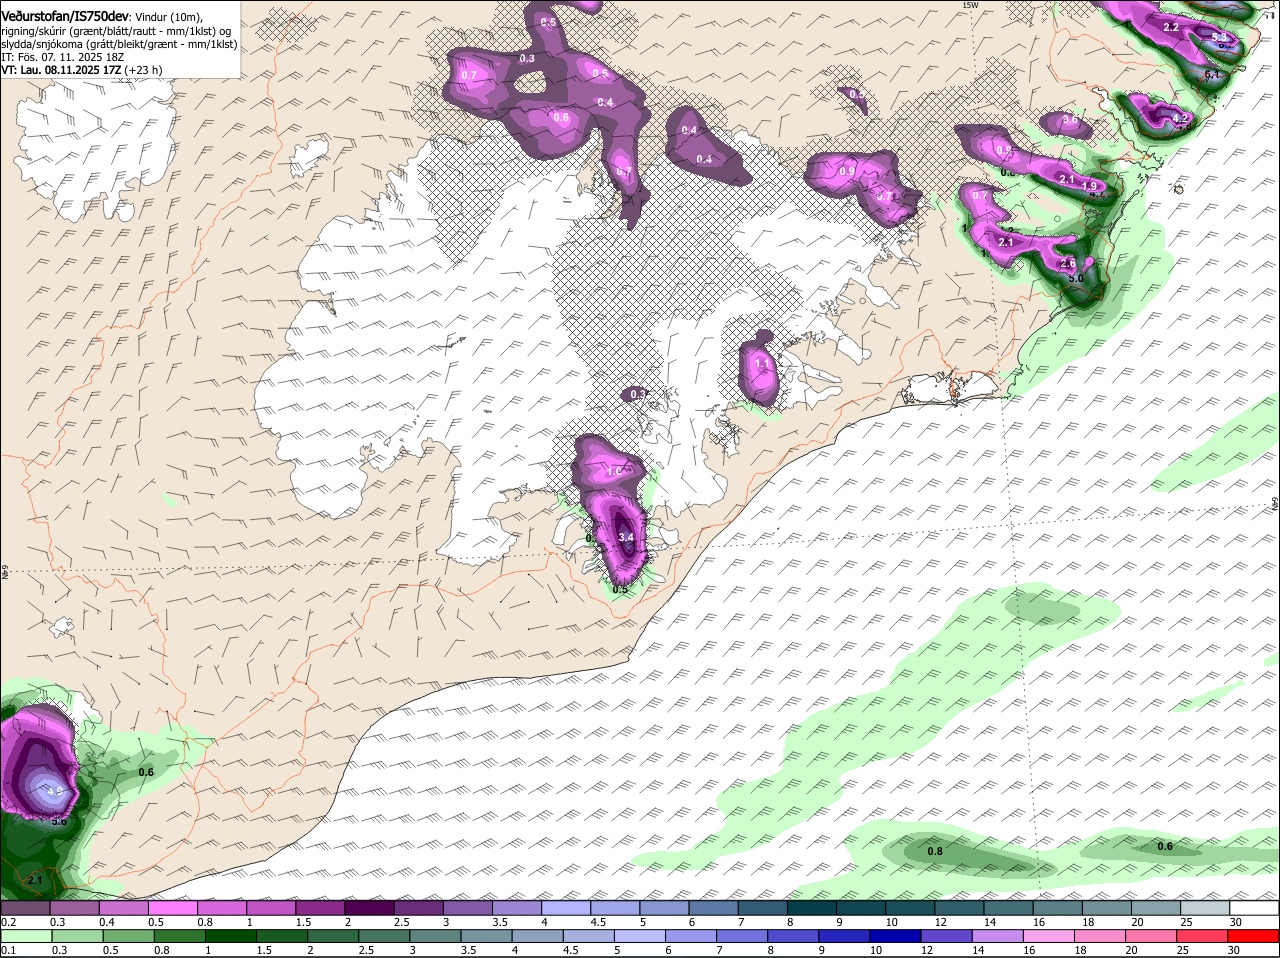The width and height of the screenshot is (1280, 958).
Task: Click the 4.9 value in the lower-left snow cell
Action: click(x=55, y=792)
